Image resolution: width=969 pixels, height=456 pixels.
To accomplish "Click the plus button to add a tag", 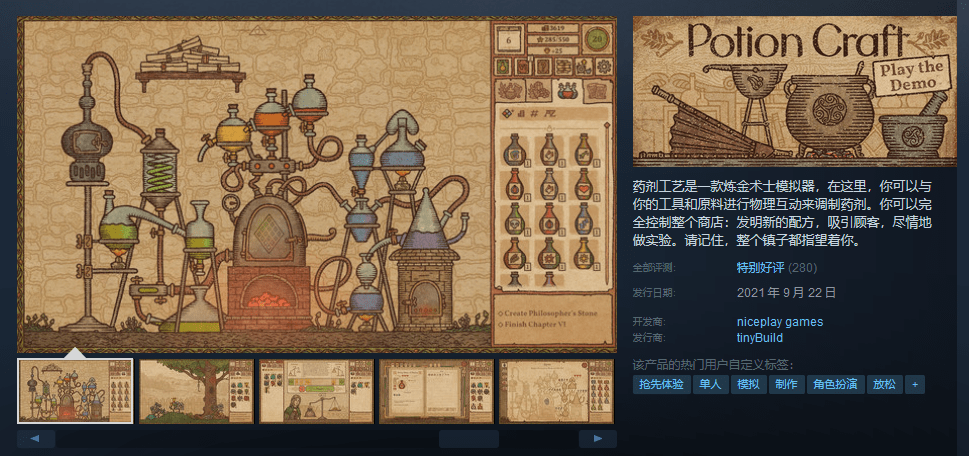I will (x=915, y=384).
